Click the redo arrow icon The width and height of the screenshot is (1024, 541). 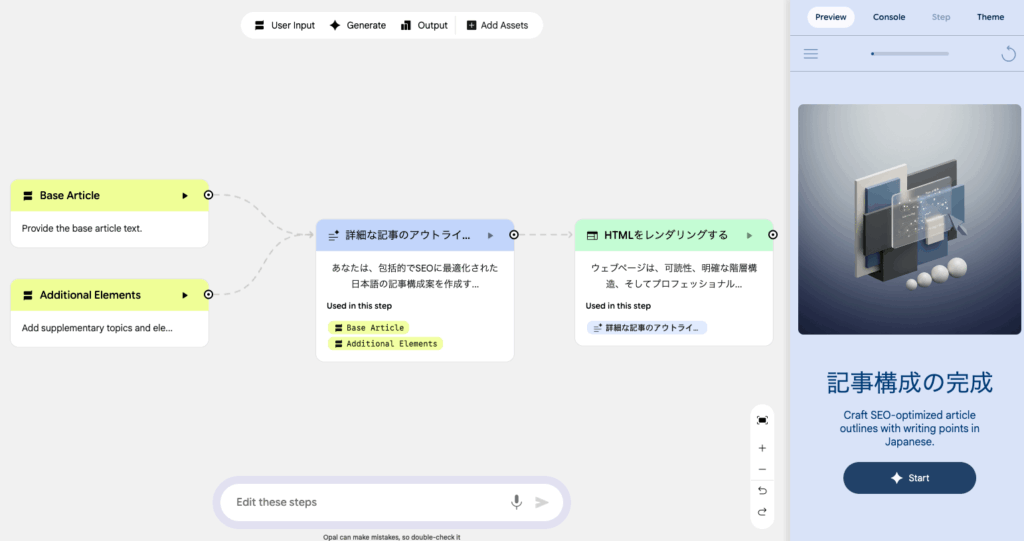pyautogui.click(x=762, y=512)
